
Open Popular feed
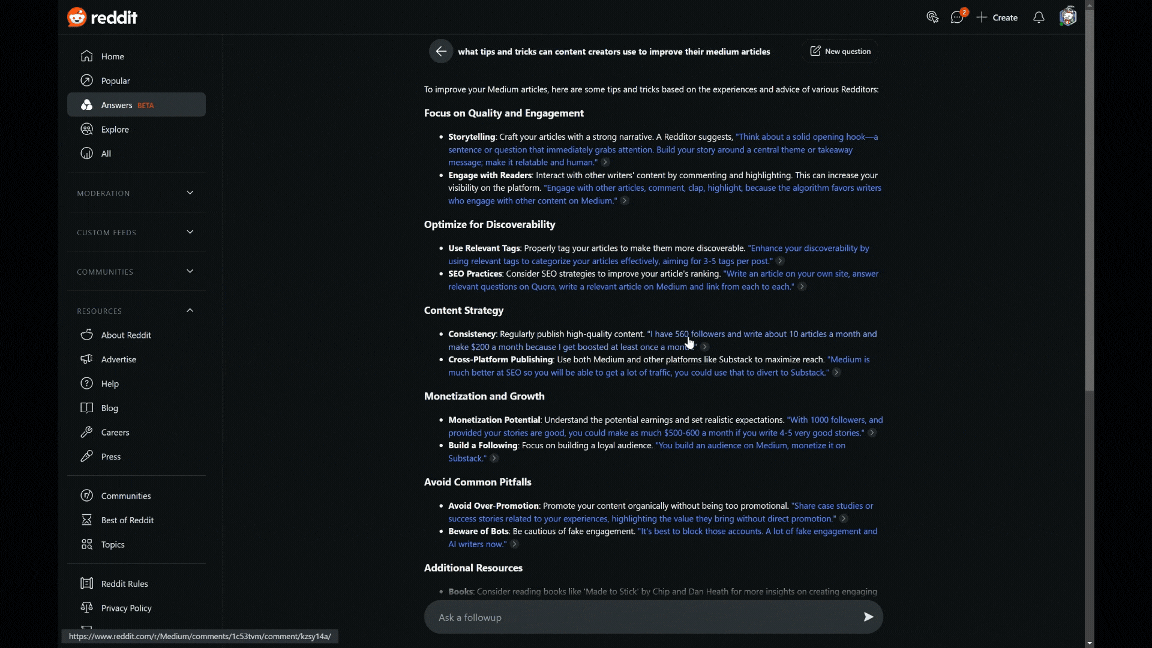(136, 80)
